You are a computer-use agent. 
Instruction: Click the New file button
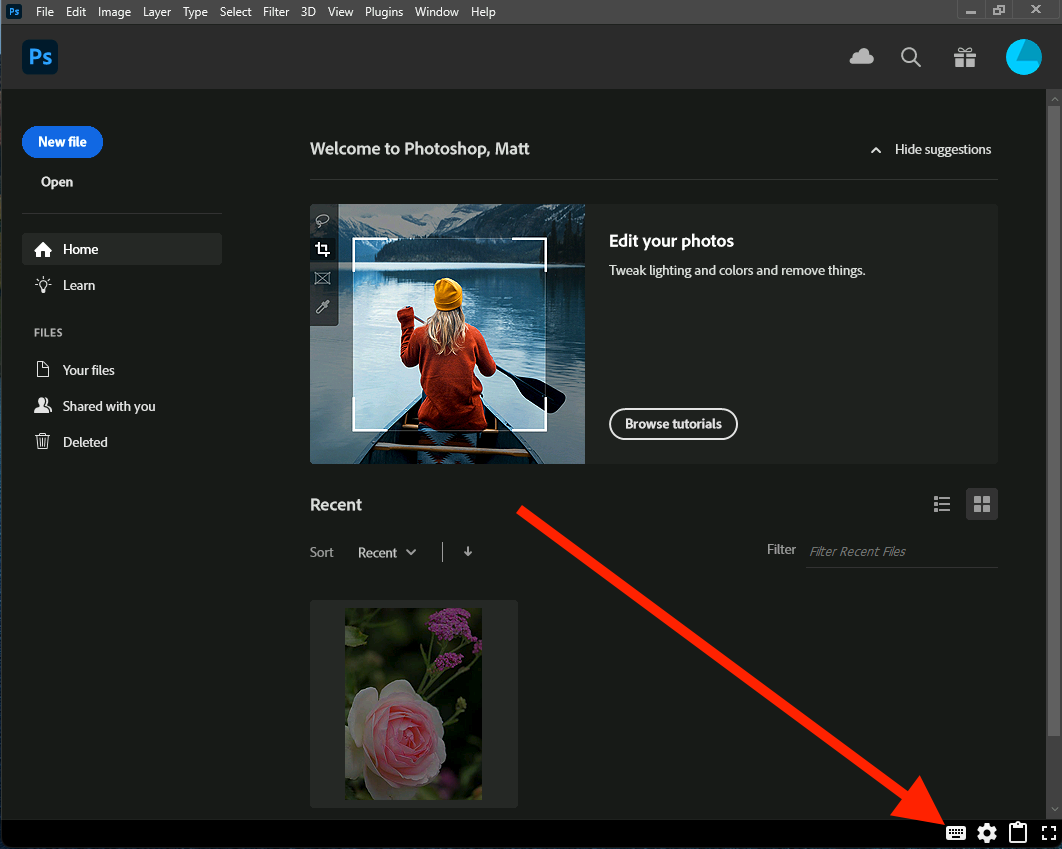point(62,142)
